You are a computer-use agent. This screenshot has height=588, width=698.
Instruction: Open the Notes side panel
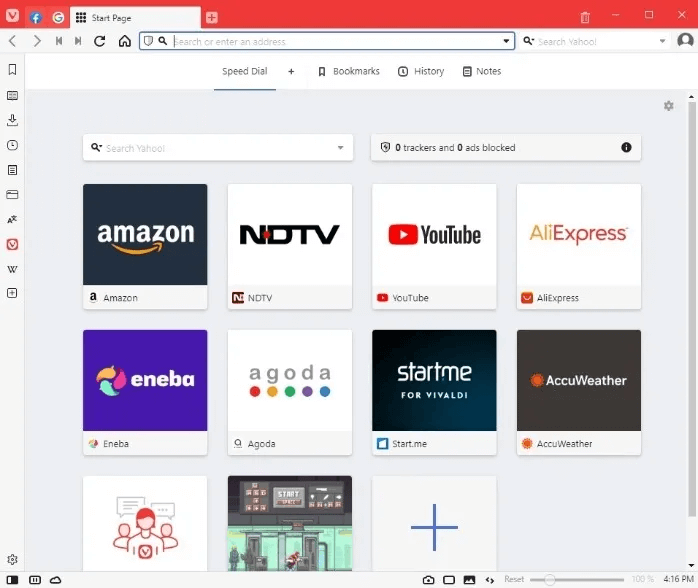(12, 170)
